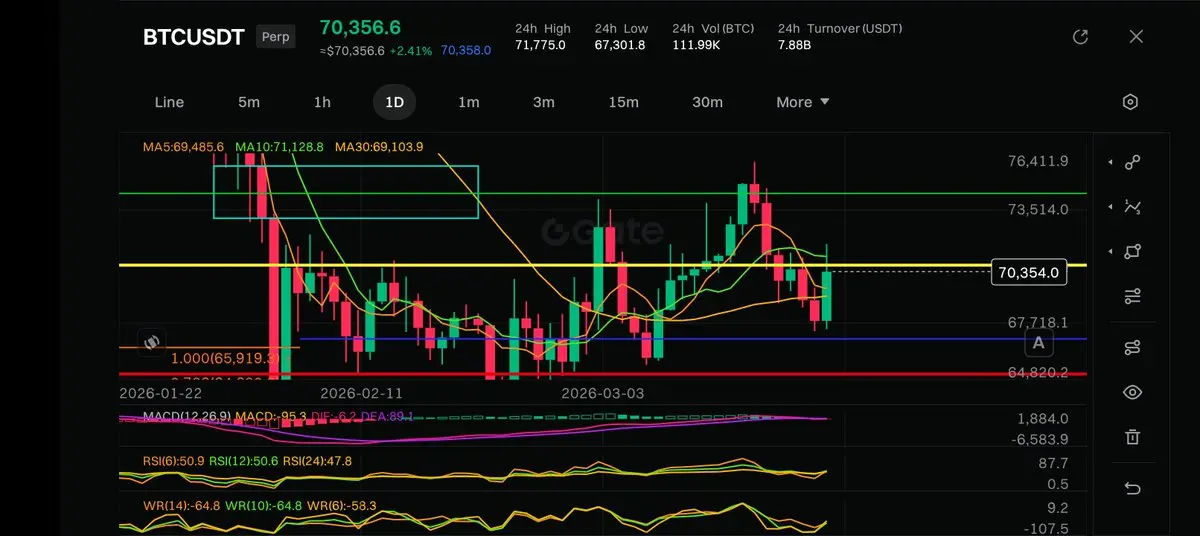Select the 30m timeframe

tap(707, 102)
